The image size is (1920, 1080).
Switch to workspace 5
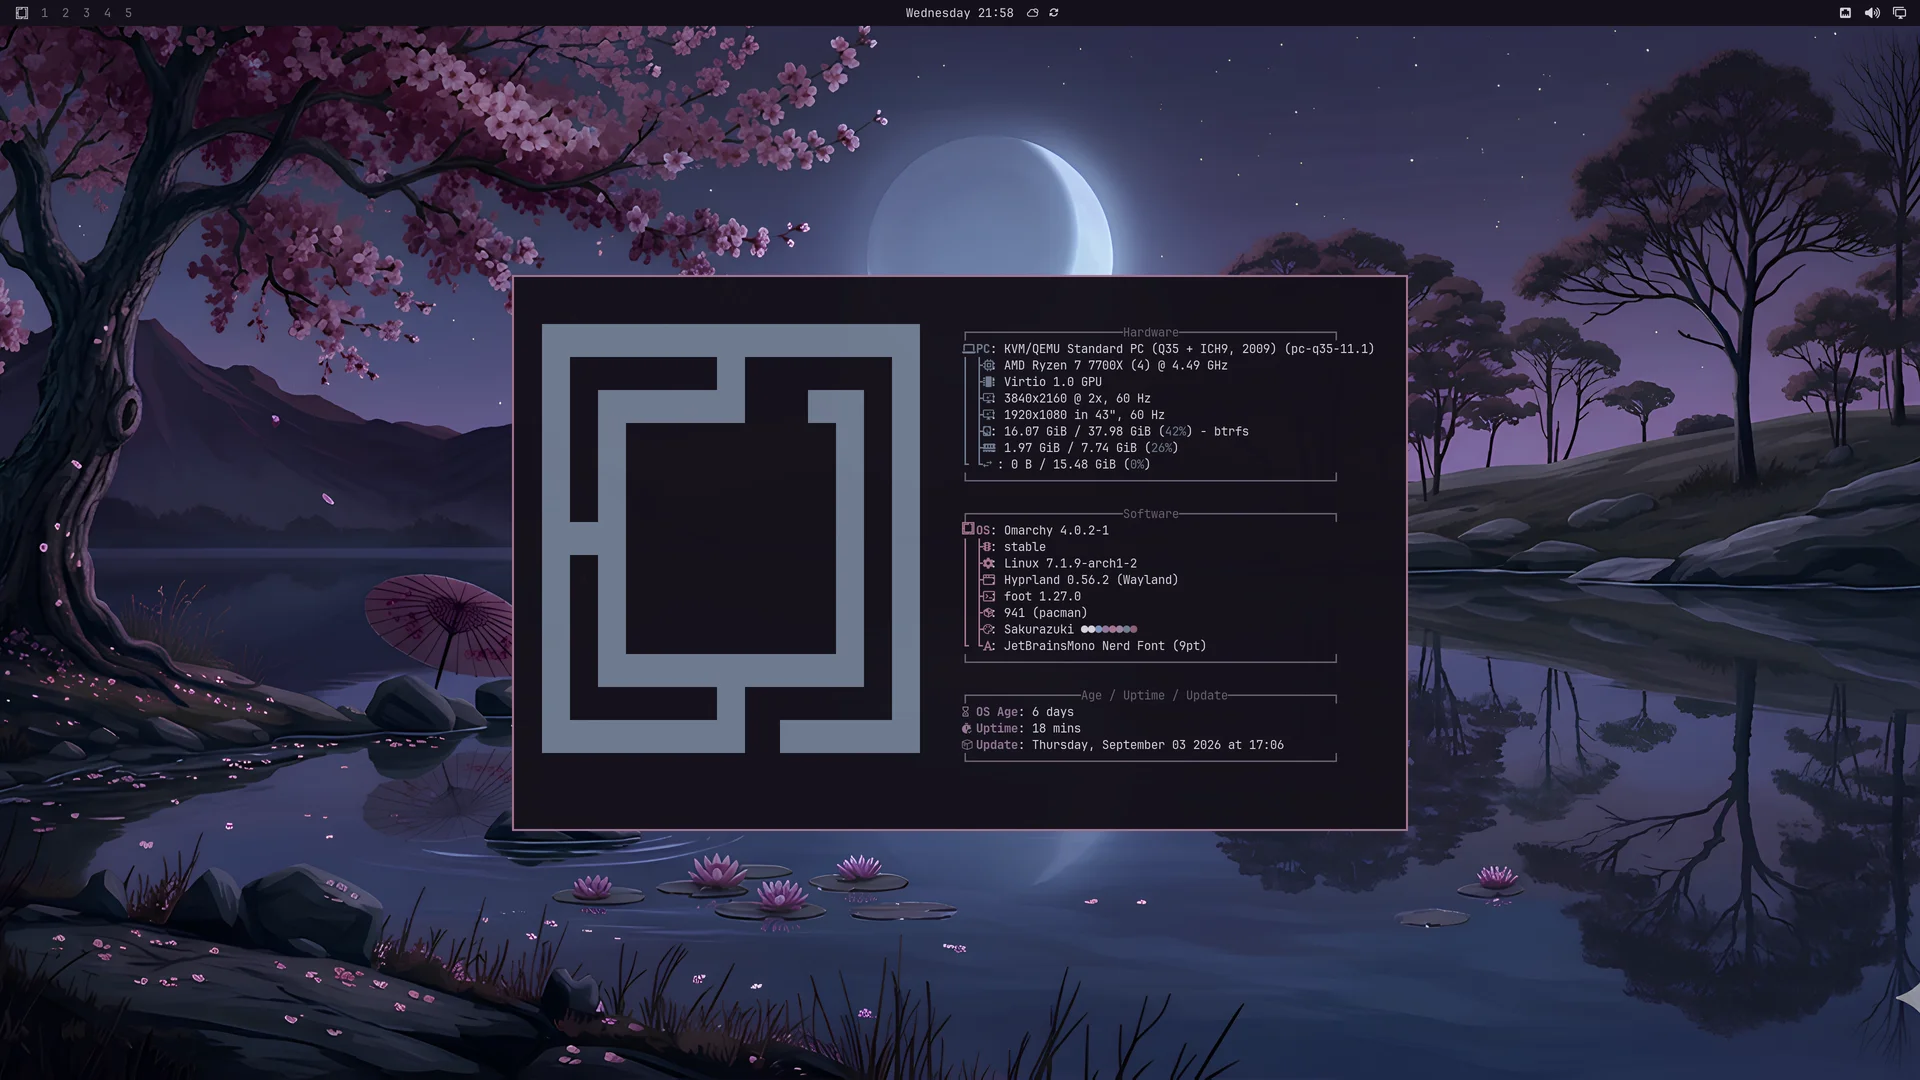(129, 13)
